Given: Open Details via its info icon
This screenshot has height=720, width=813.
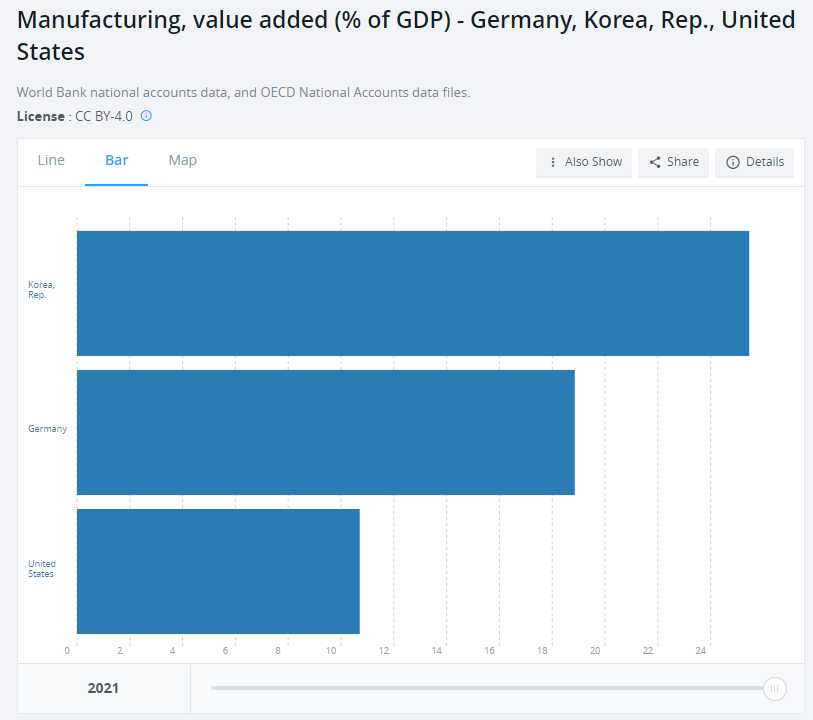Looking at the screenshot, I should 733,162.
